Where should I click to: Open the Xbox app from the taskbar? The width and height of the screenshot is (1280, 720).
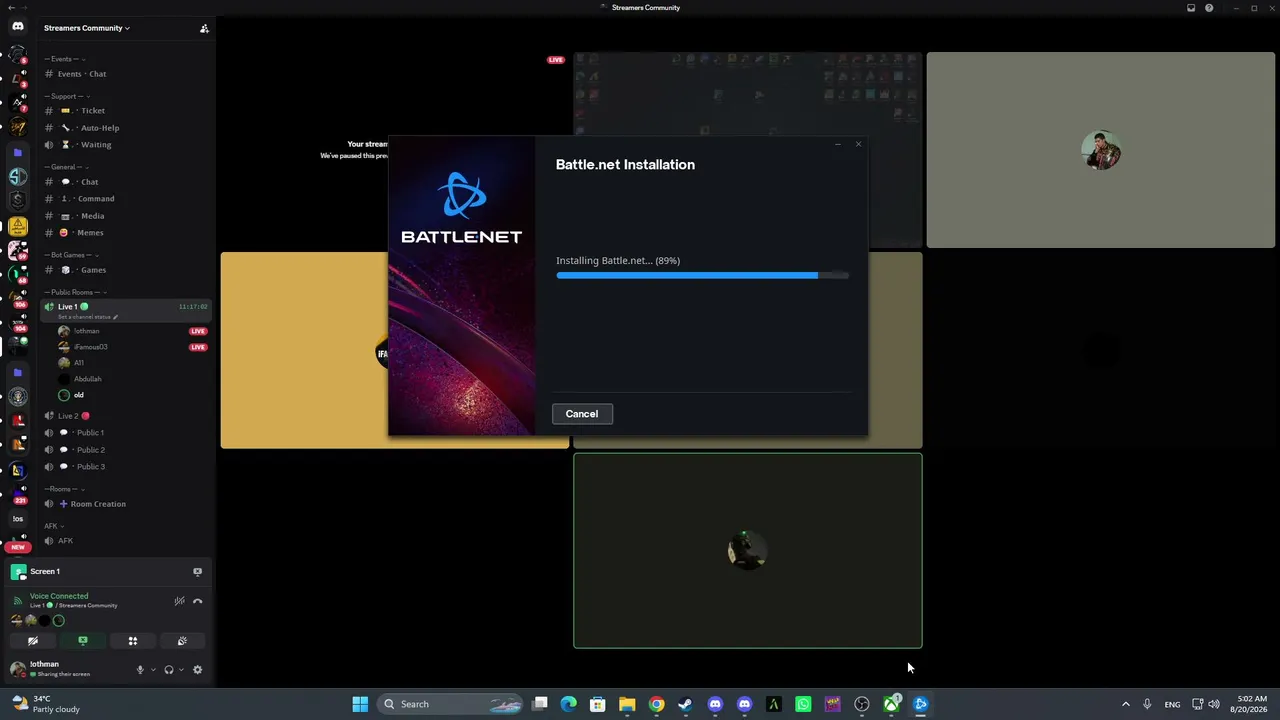pyautogui.click(x=891, y=704)
